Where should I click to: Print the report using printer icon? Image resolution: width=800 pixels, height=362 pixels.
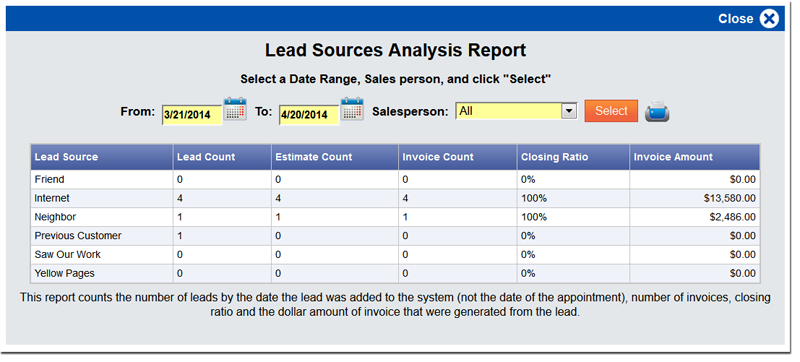(657, 112)
